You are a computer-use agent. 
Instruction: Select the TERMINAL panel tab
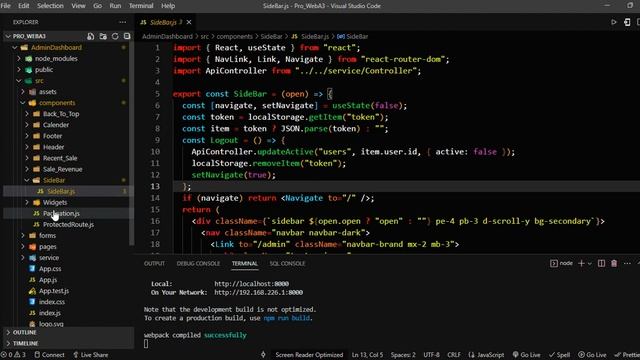244,264
